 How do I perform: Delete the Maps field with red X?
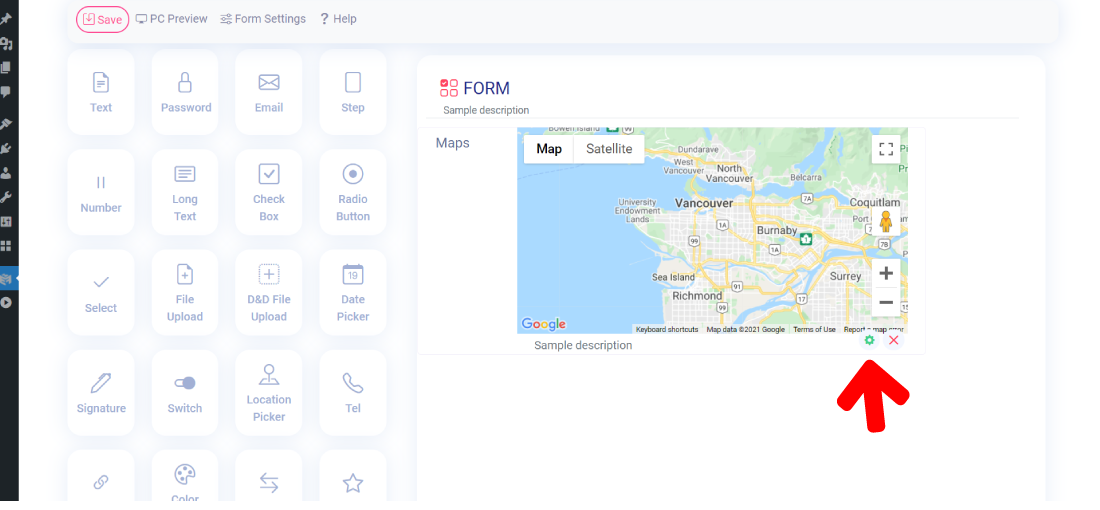click(x=894, y=340)
